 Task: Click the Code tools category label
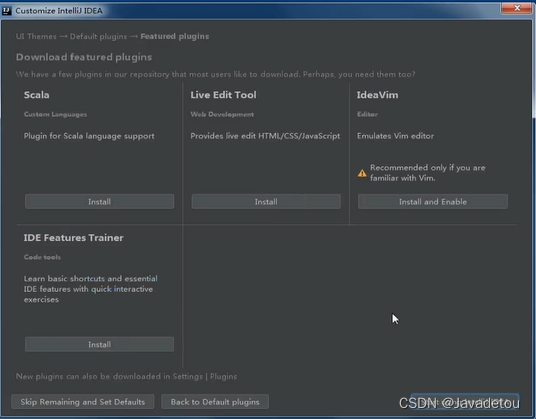pyautogui.click(x=42, y=257)
